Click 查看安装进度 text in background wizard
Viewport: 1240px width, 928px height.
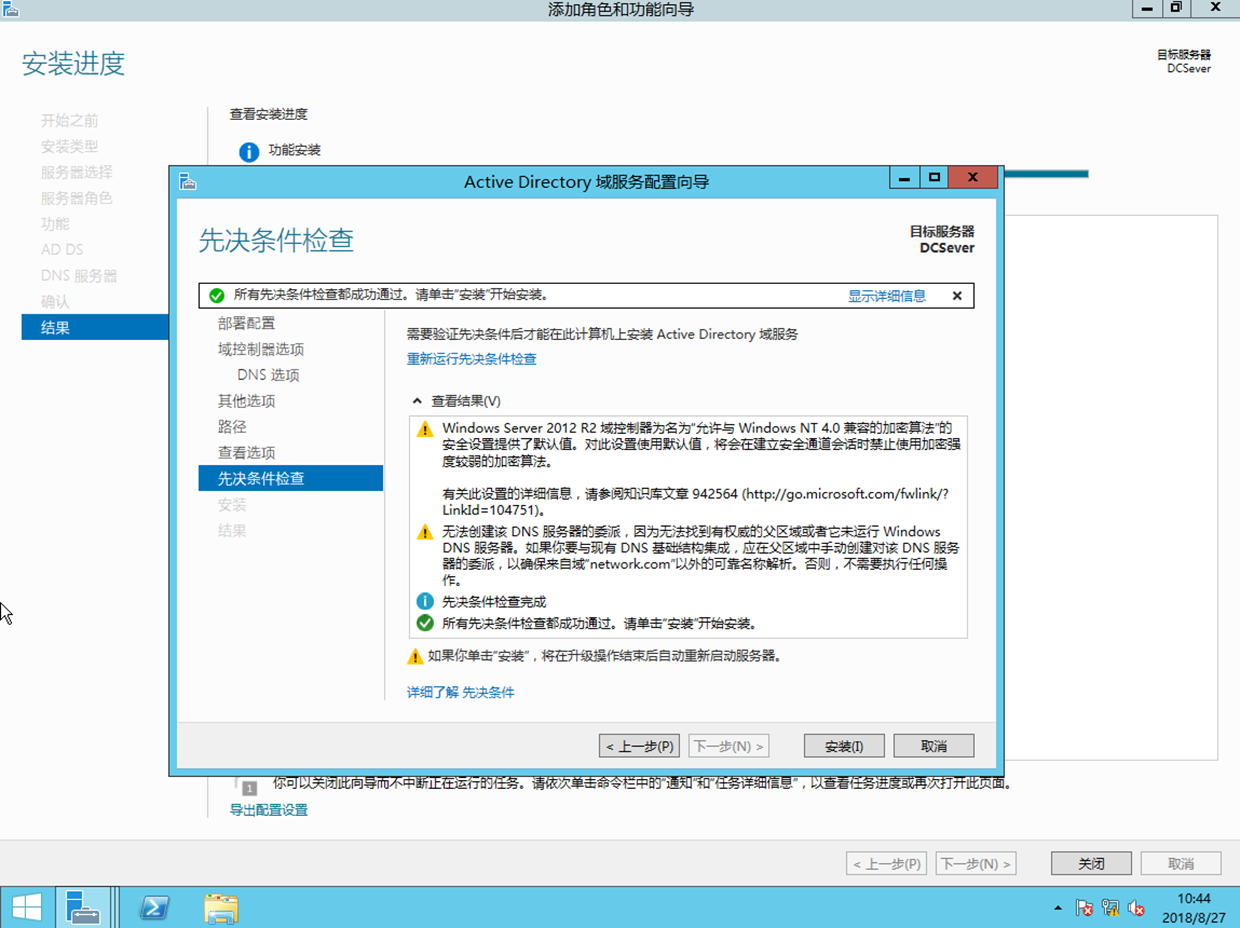pos(269,114)
